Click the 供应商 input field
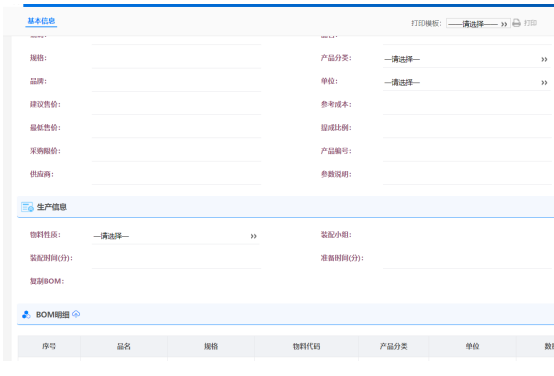The width and height of the screenshot is (554, 376). pyautogui.click(x=176, y=176)
